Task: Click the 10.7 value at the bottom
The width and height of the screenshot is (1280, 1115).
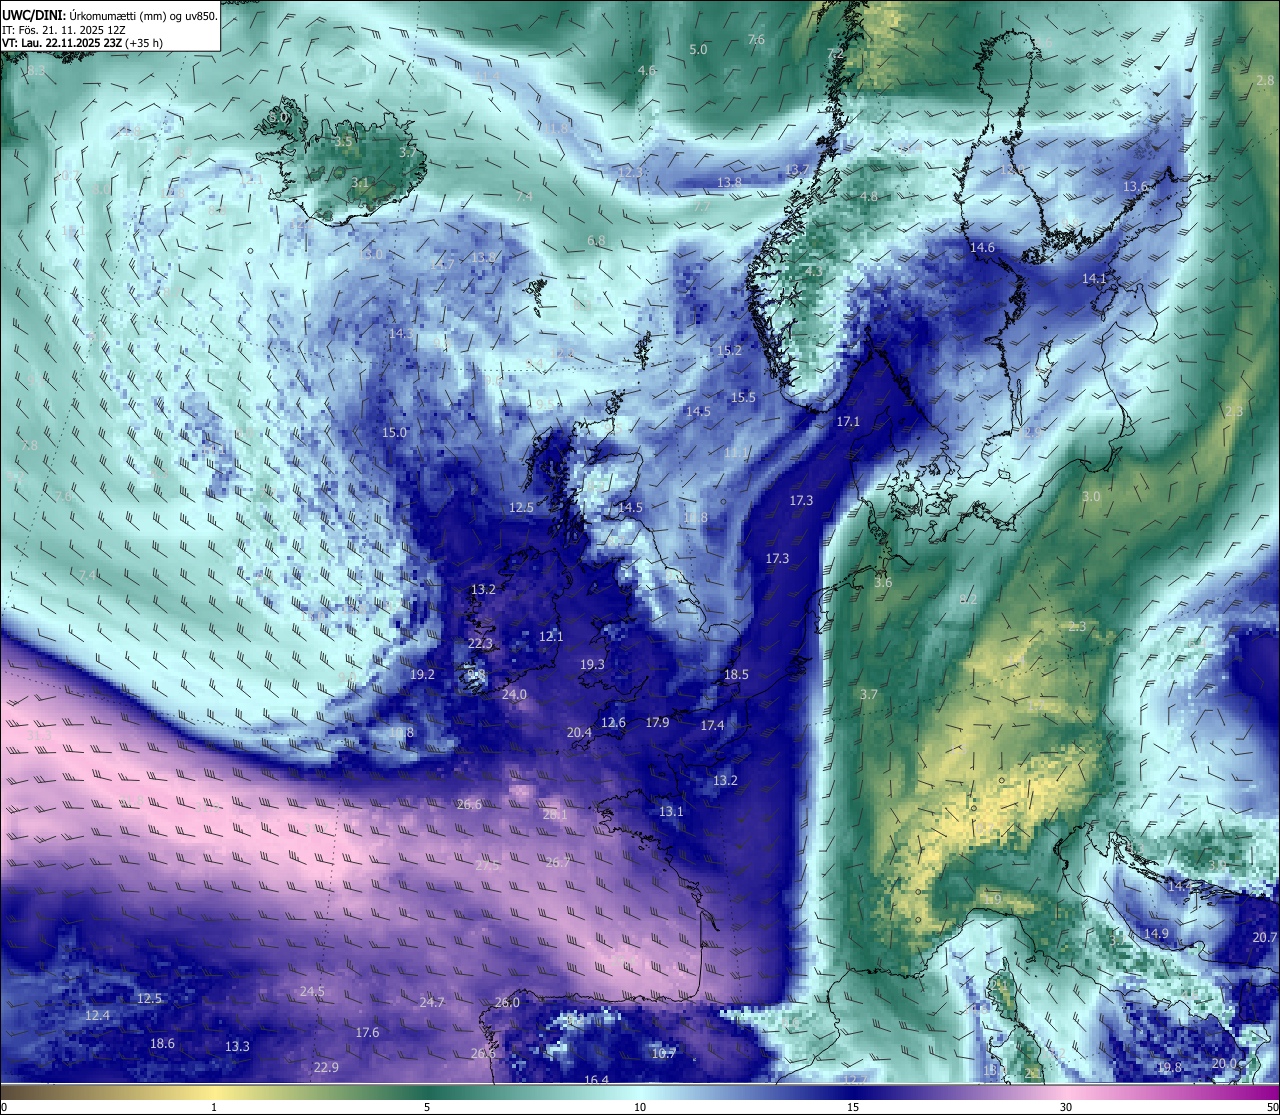Action: (664, 1053)
